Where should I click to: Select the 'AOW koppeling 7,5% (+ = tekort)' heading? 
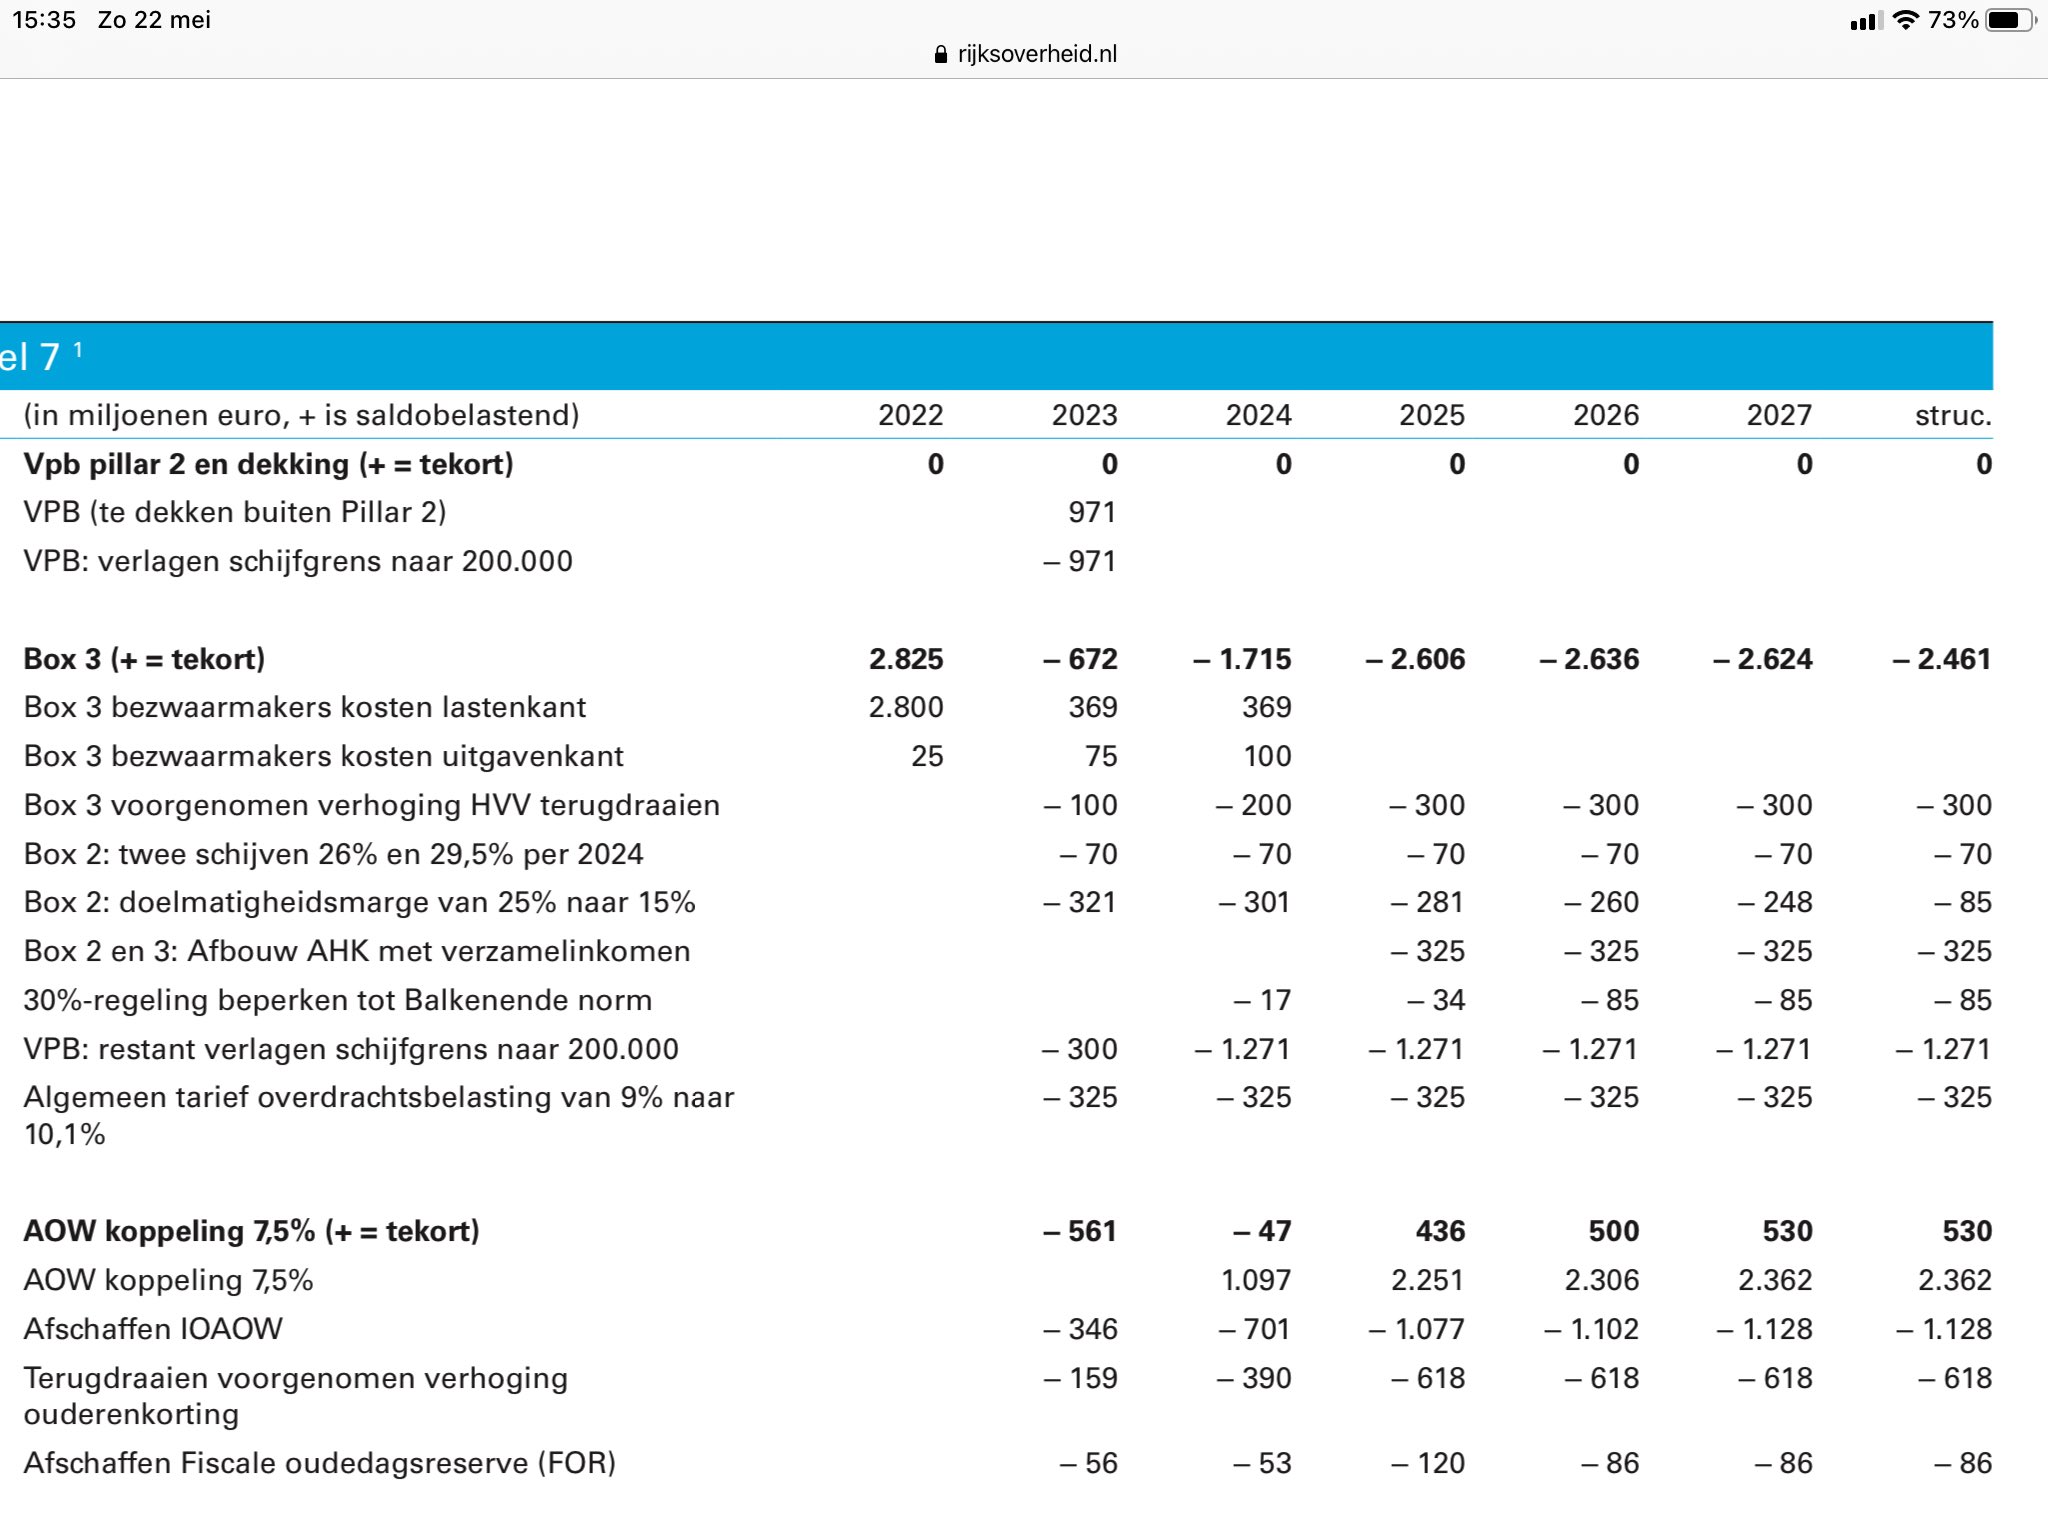[x=251, y=1231]
